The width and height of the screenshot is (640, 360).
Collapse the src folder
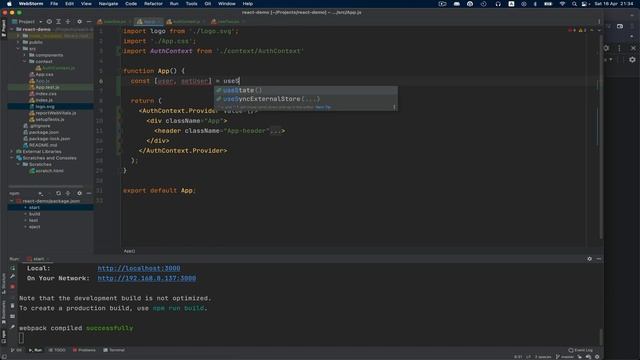click(18, 49)
